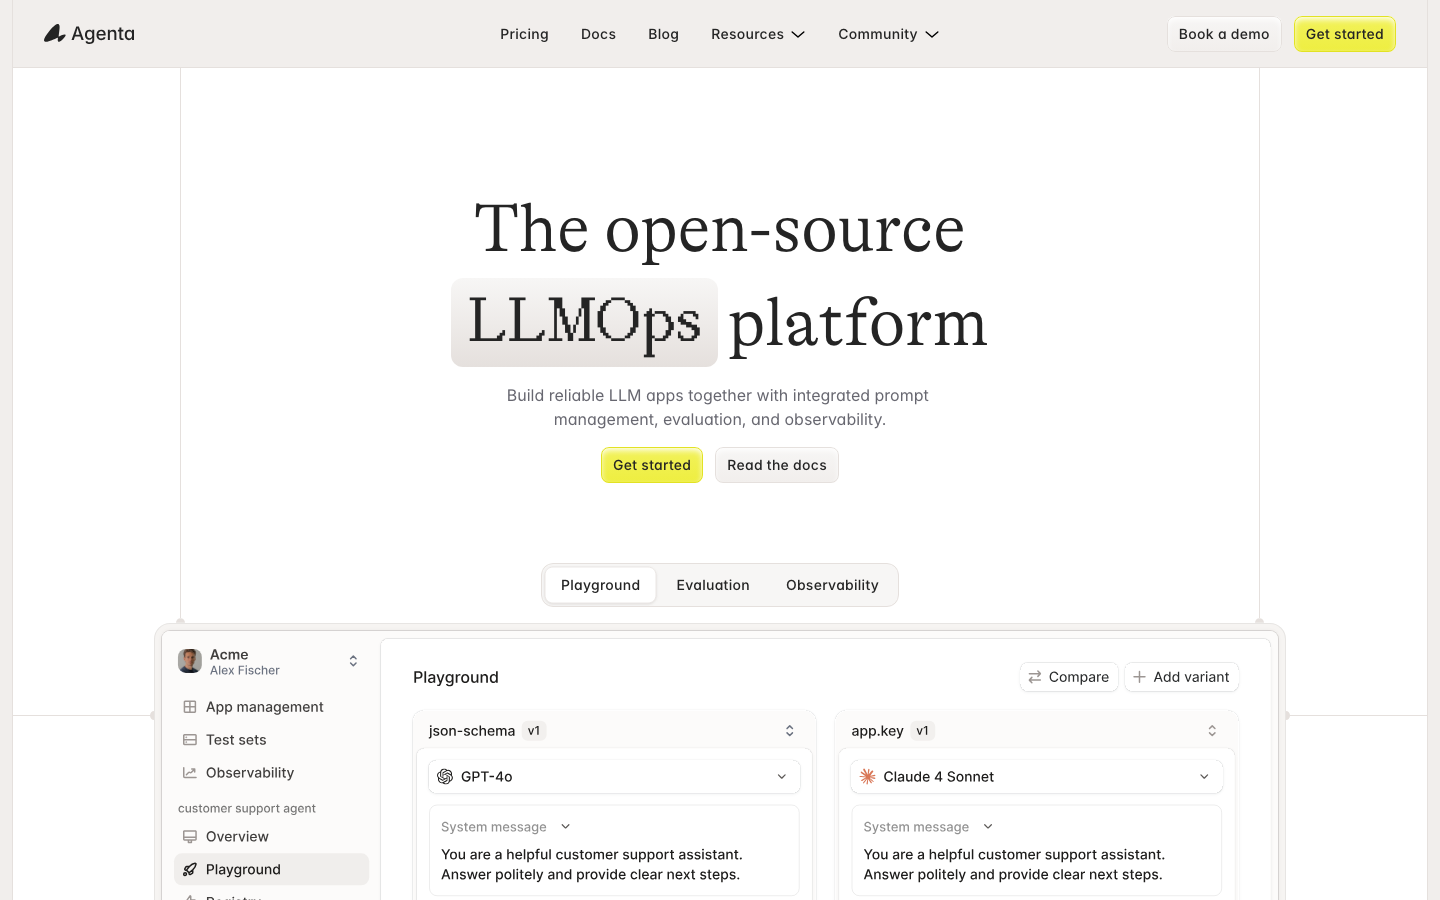Click the Overview monitor icon
This screenshot has width=1440, height=900.
(x=190, y=837)
